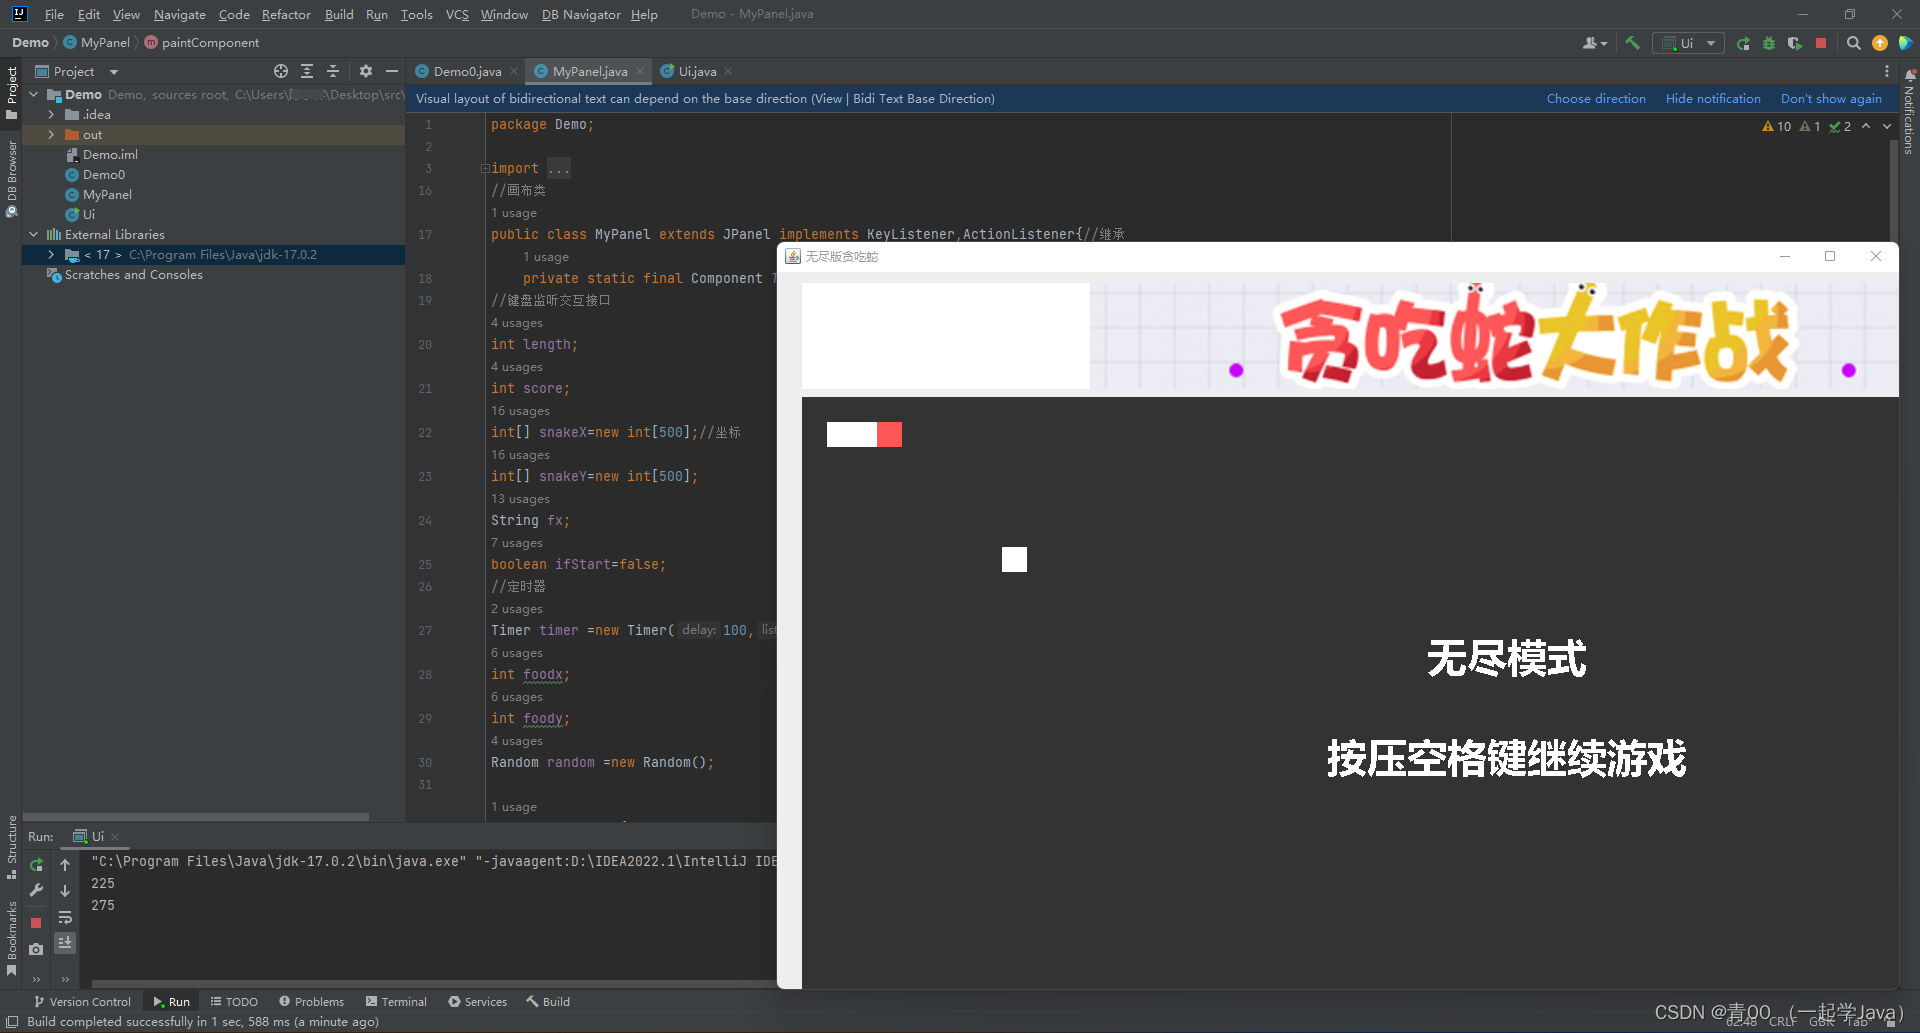Close the MyPanel.java tab
Viewport: 1920px width, 1033px height.
pos(640,71)
